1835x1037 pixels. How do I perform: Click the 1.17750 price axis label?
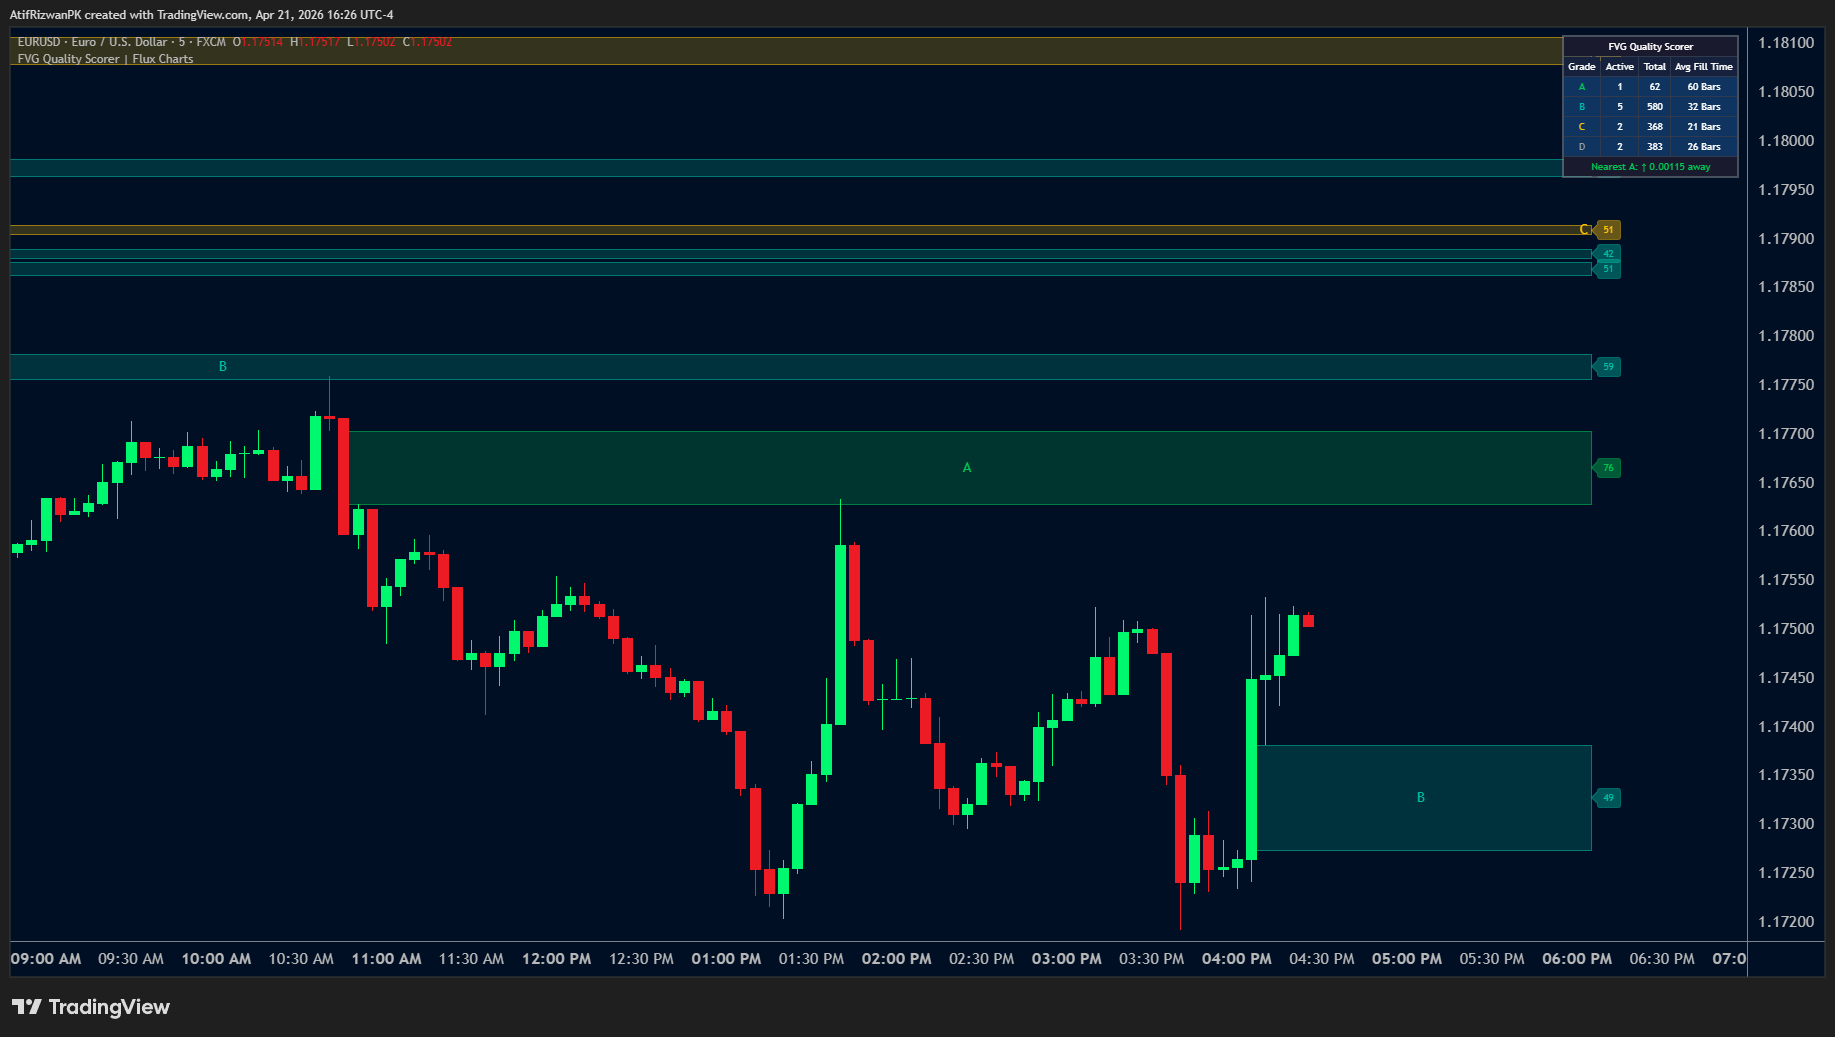point(1786,385)
